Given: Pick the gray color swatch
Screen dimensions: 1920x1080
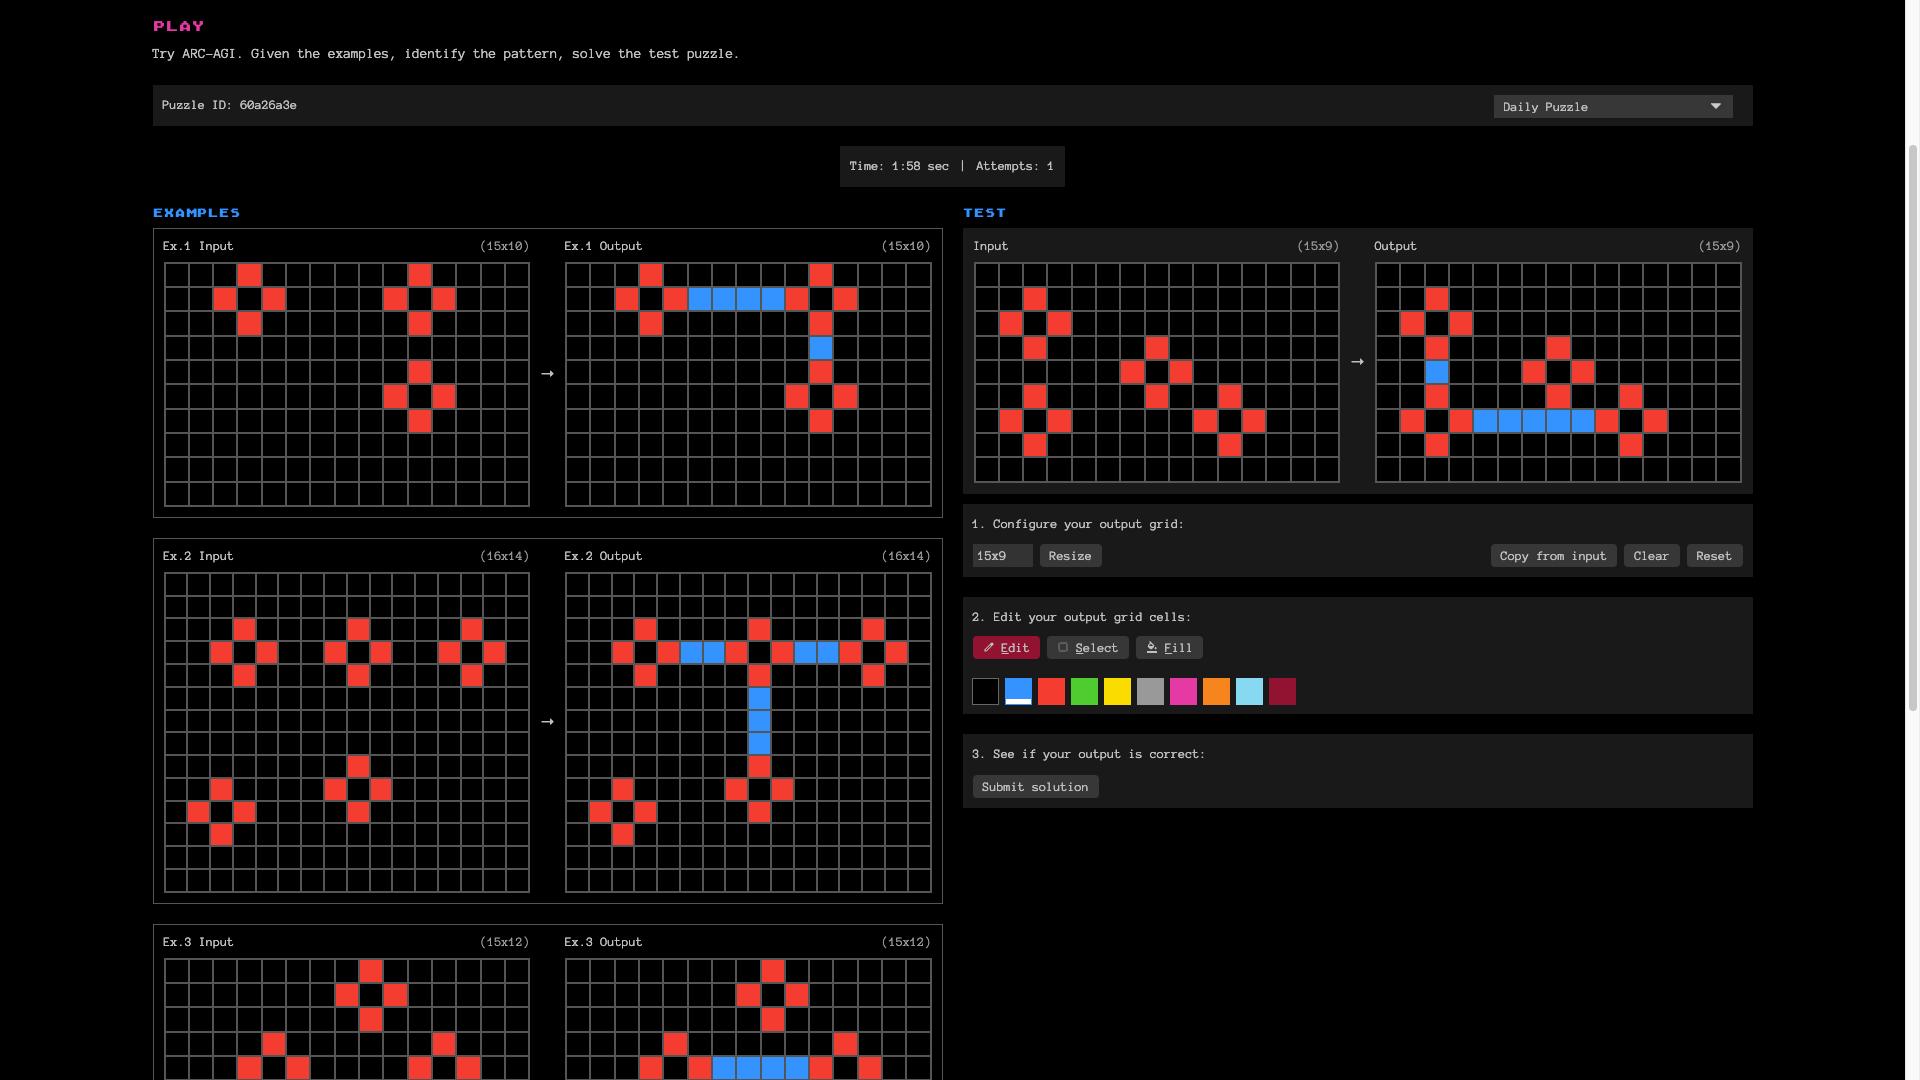Looking at the screenshot, I should coord(1150,691).
